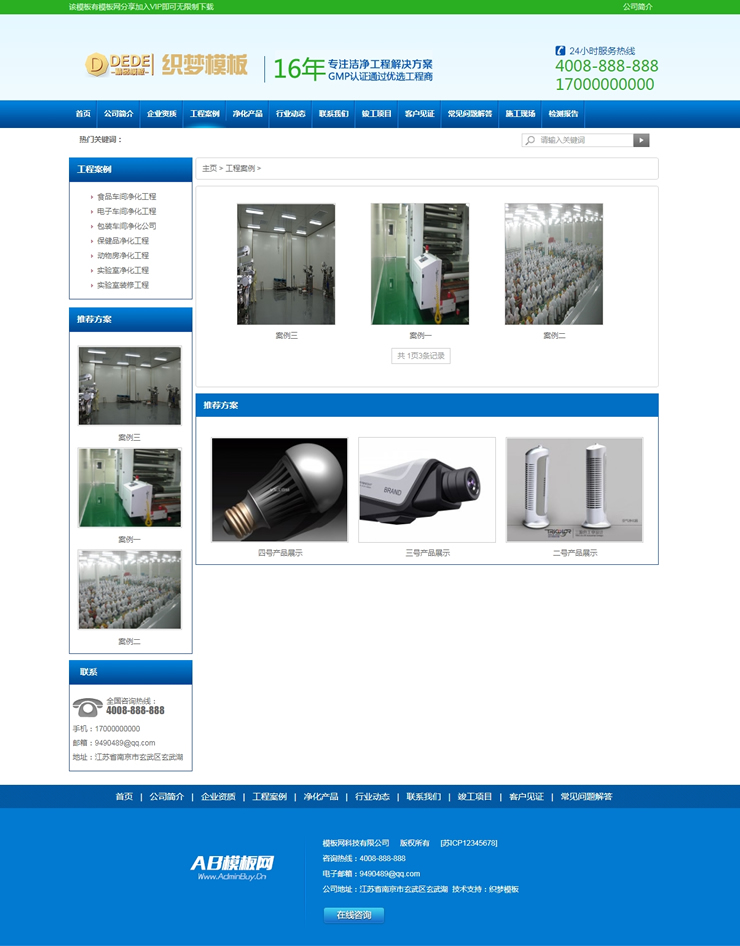Expand 实验室装修工程 sidebar category

click(122, 285)
